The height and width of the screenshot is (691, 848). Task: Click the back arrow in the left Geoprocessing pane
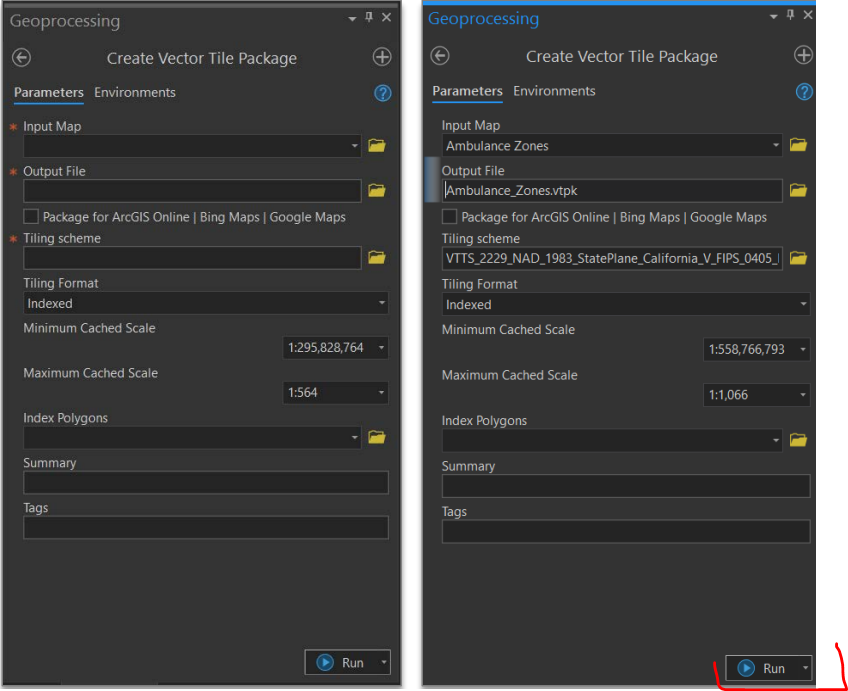[21, 58]
